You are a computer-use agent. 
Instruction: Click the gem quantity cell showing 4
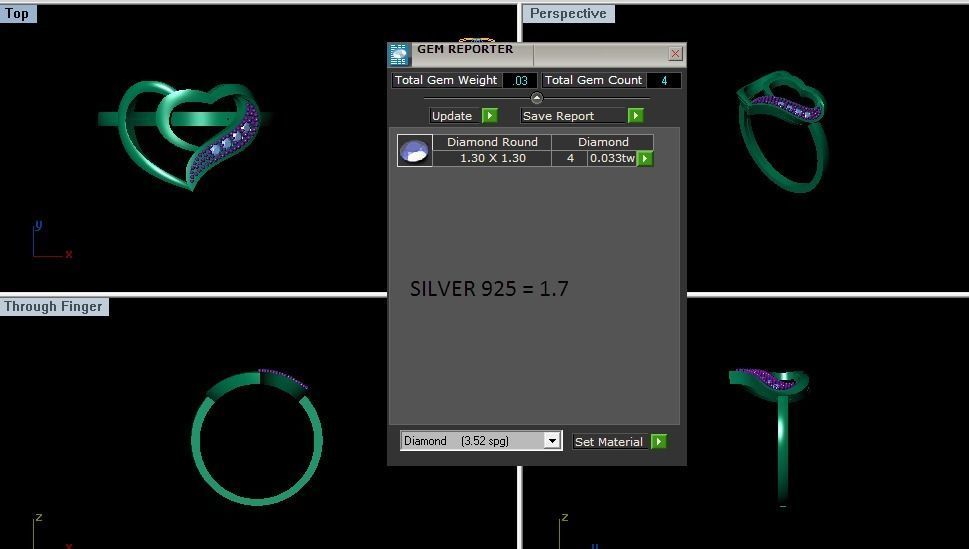coord(570,158)
